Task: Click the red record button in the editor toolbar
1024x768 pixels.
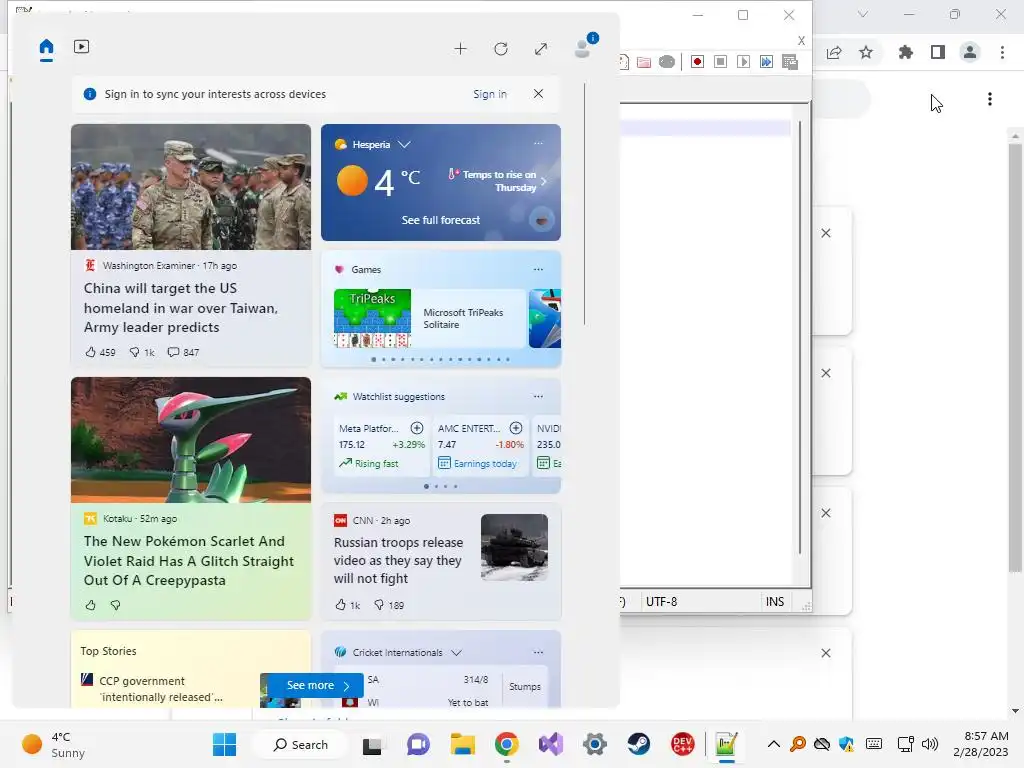Action: pyautogui.click(x=697, y=61)
